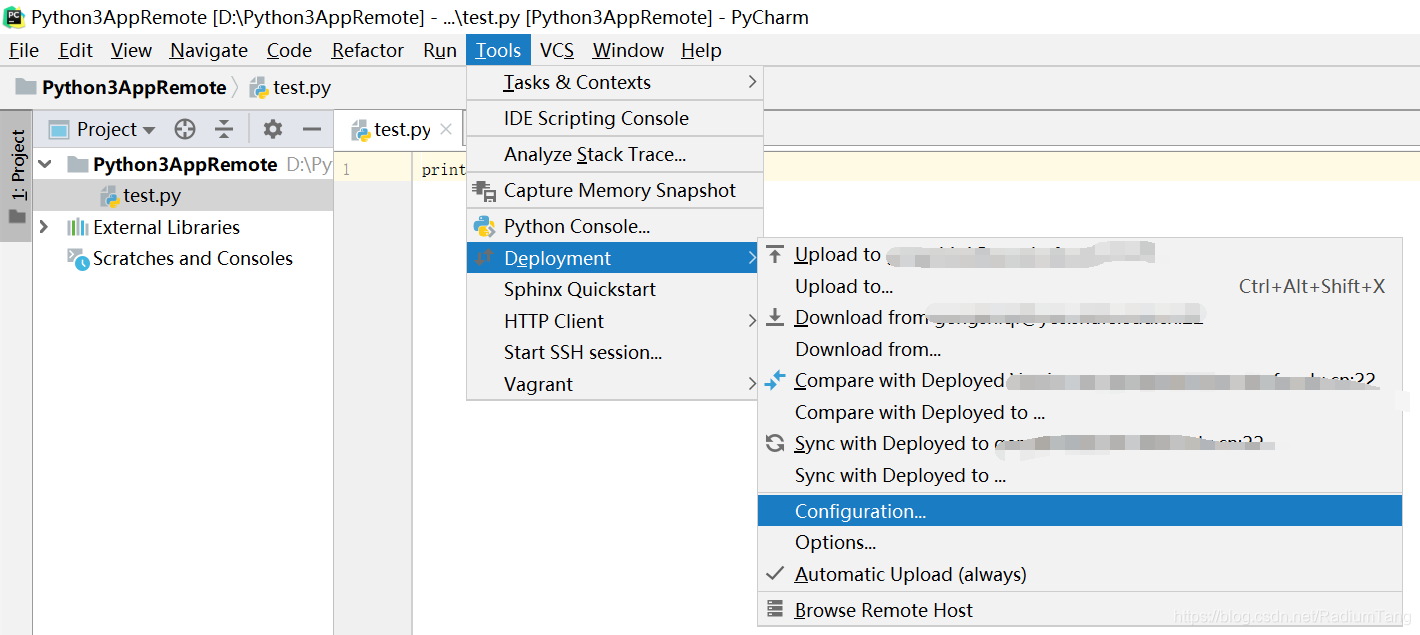Screen dimensions: 1420x635
Task: Select Configuration... in Deployment submenu
Action: coord(860,511)
